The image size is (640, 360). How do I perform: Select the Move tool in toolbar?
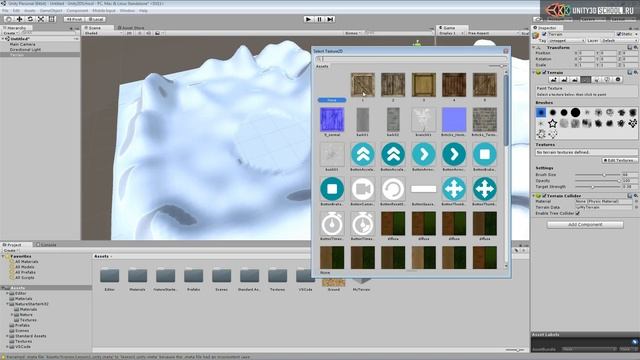19,19
